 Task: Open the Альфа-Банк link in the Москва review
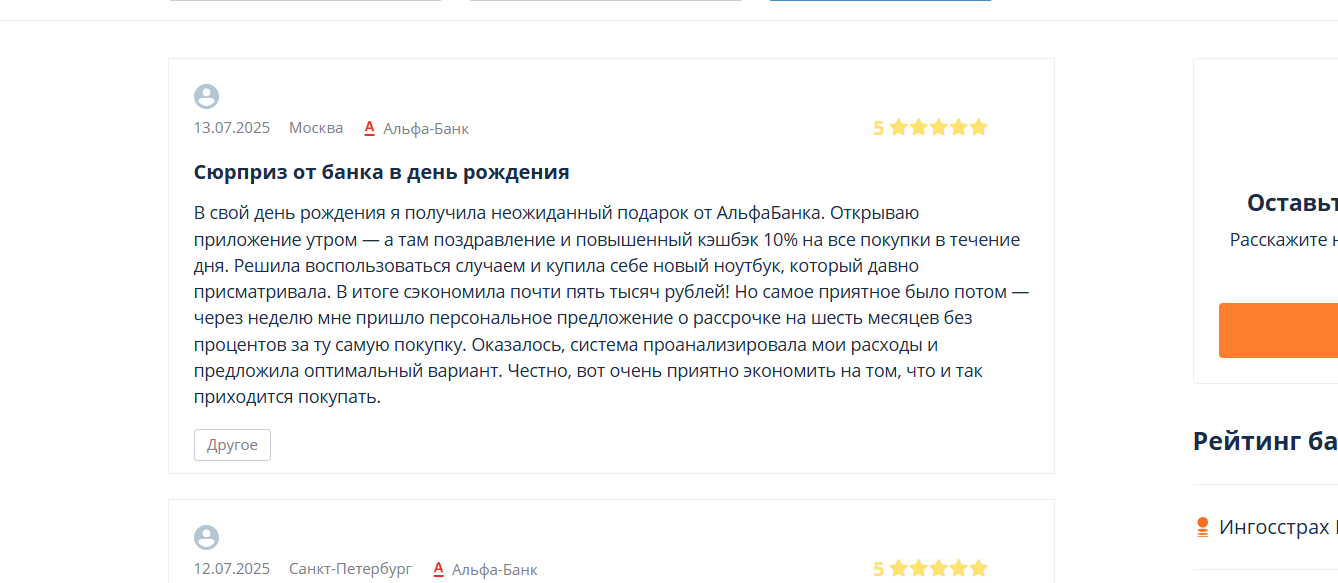[426, 128]
